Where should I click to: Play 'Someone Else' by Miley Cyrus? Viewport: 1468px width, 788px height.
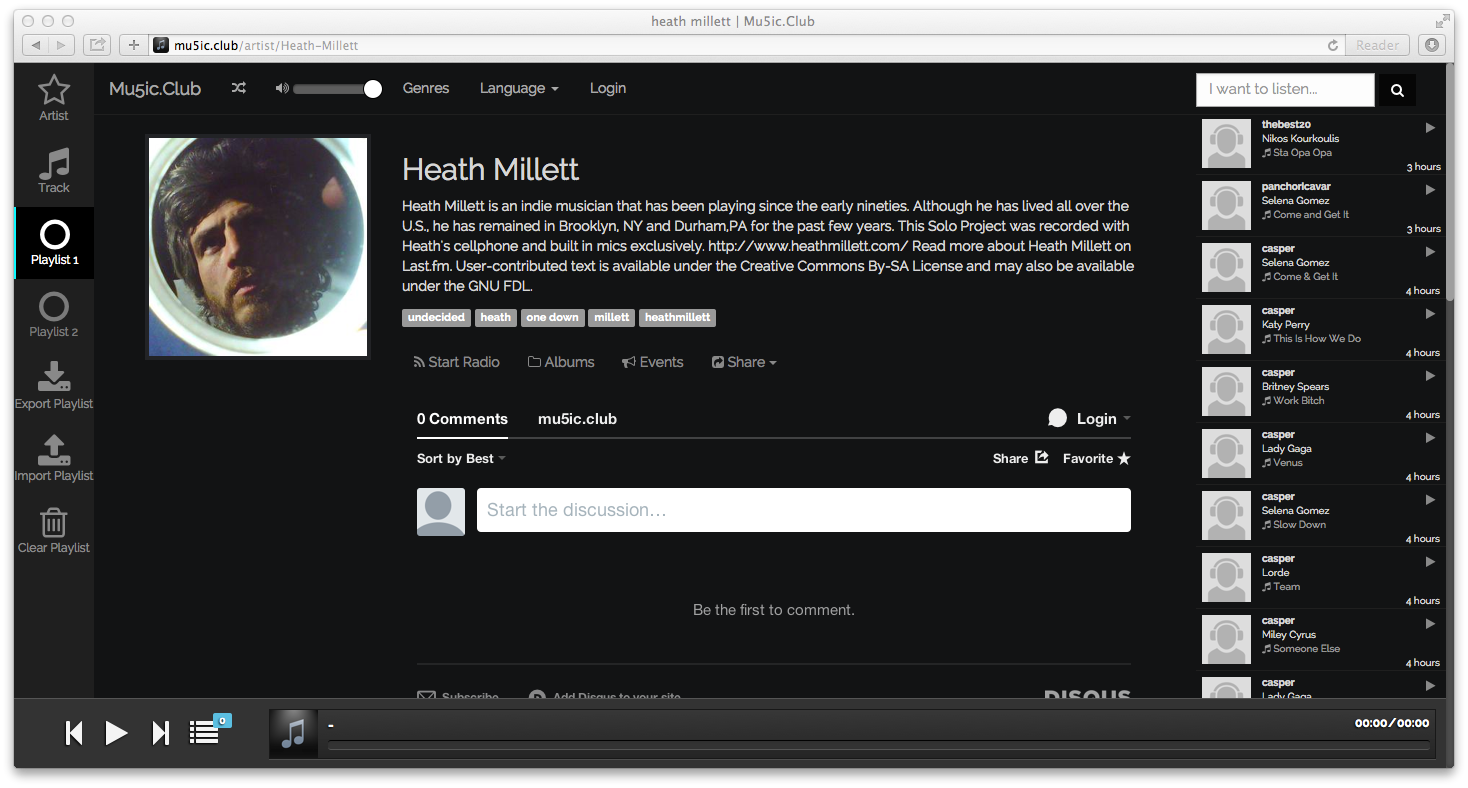tap(1430, 623)
